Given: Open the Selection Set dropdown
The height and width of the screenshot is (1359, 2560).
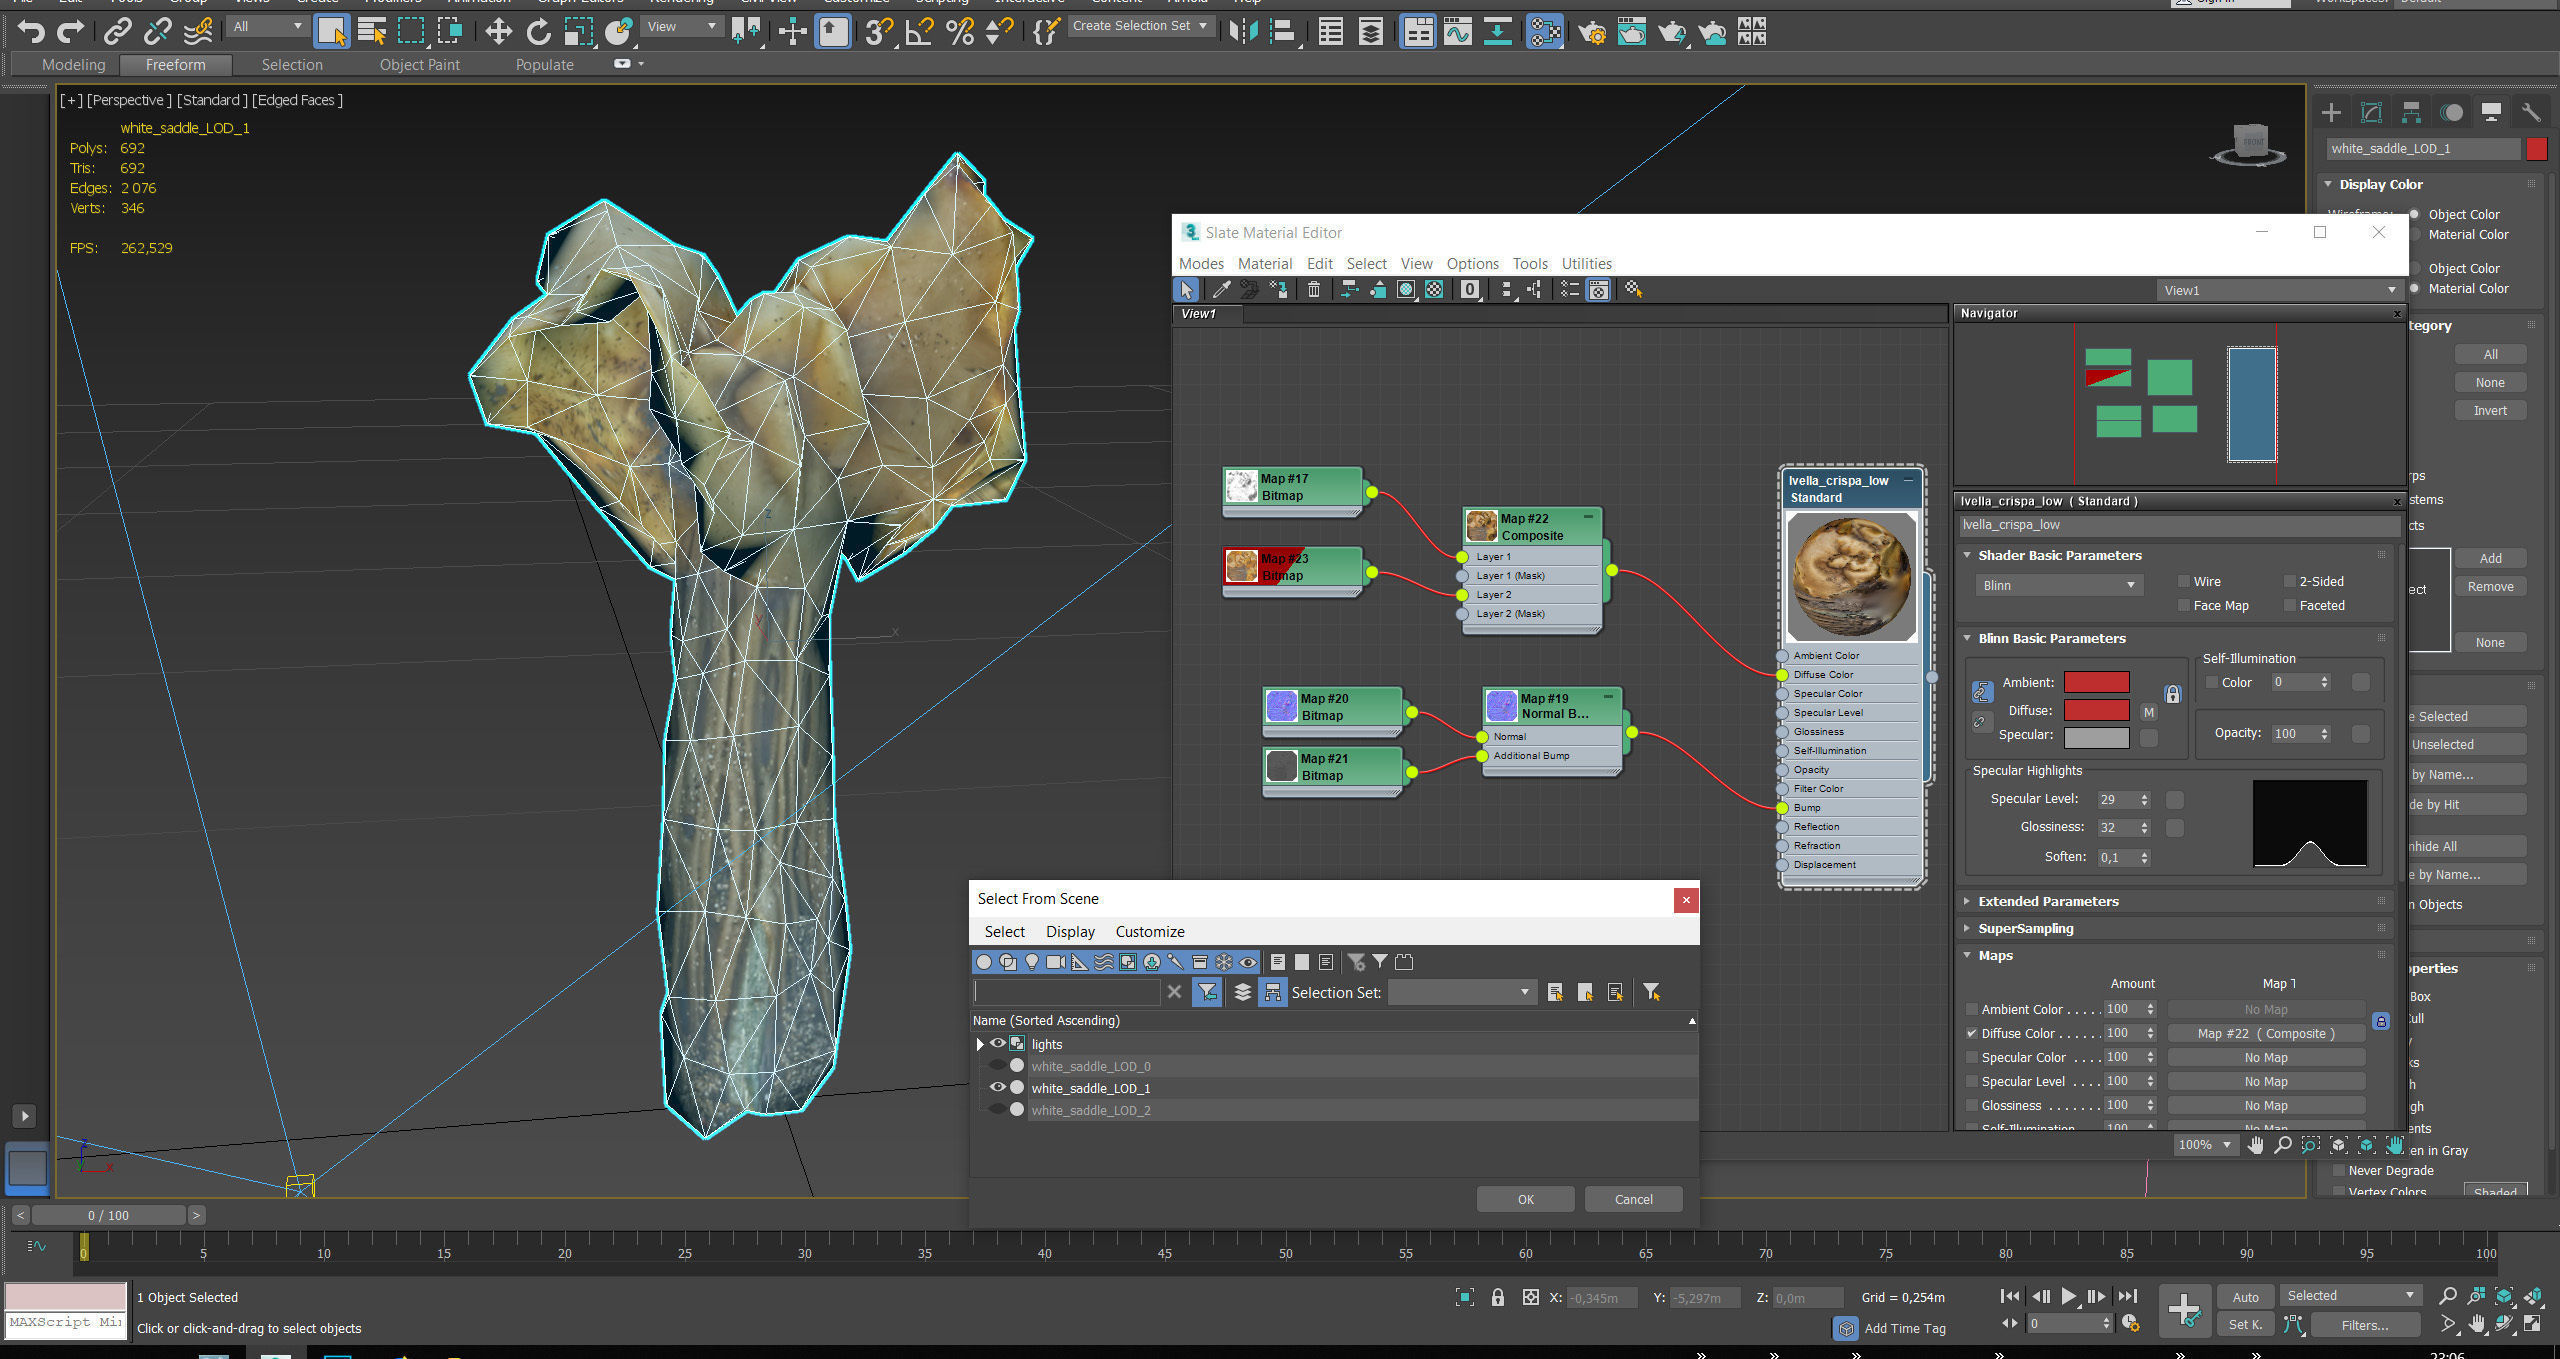Looking at the screenshot, I should (1461, 992).
